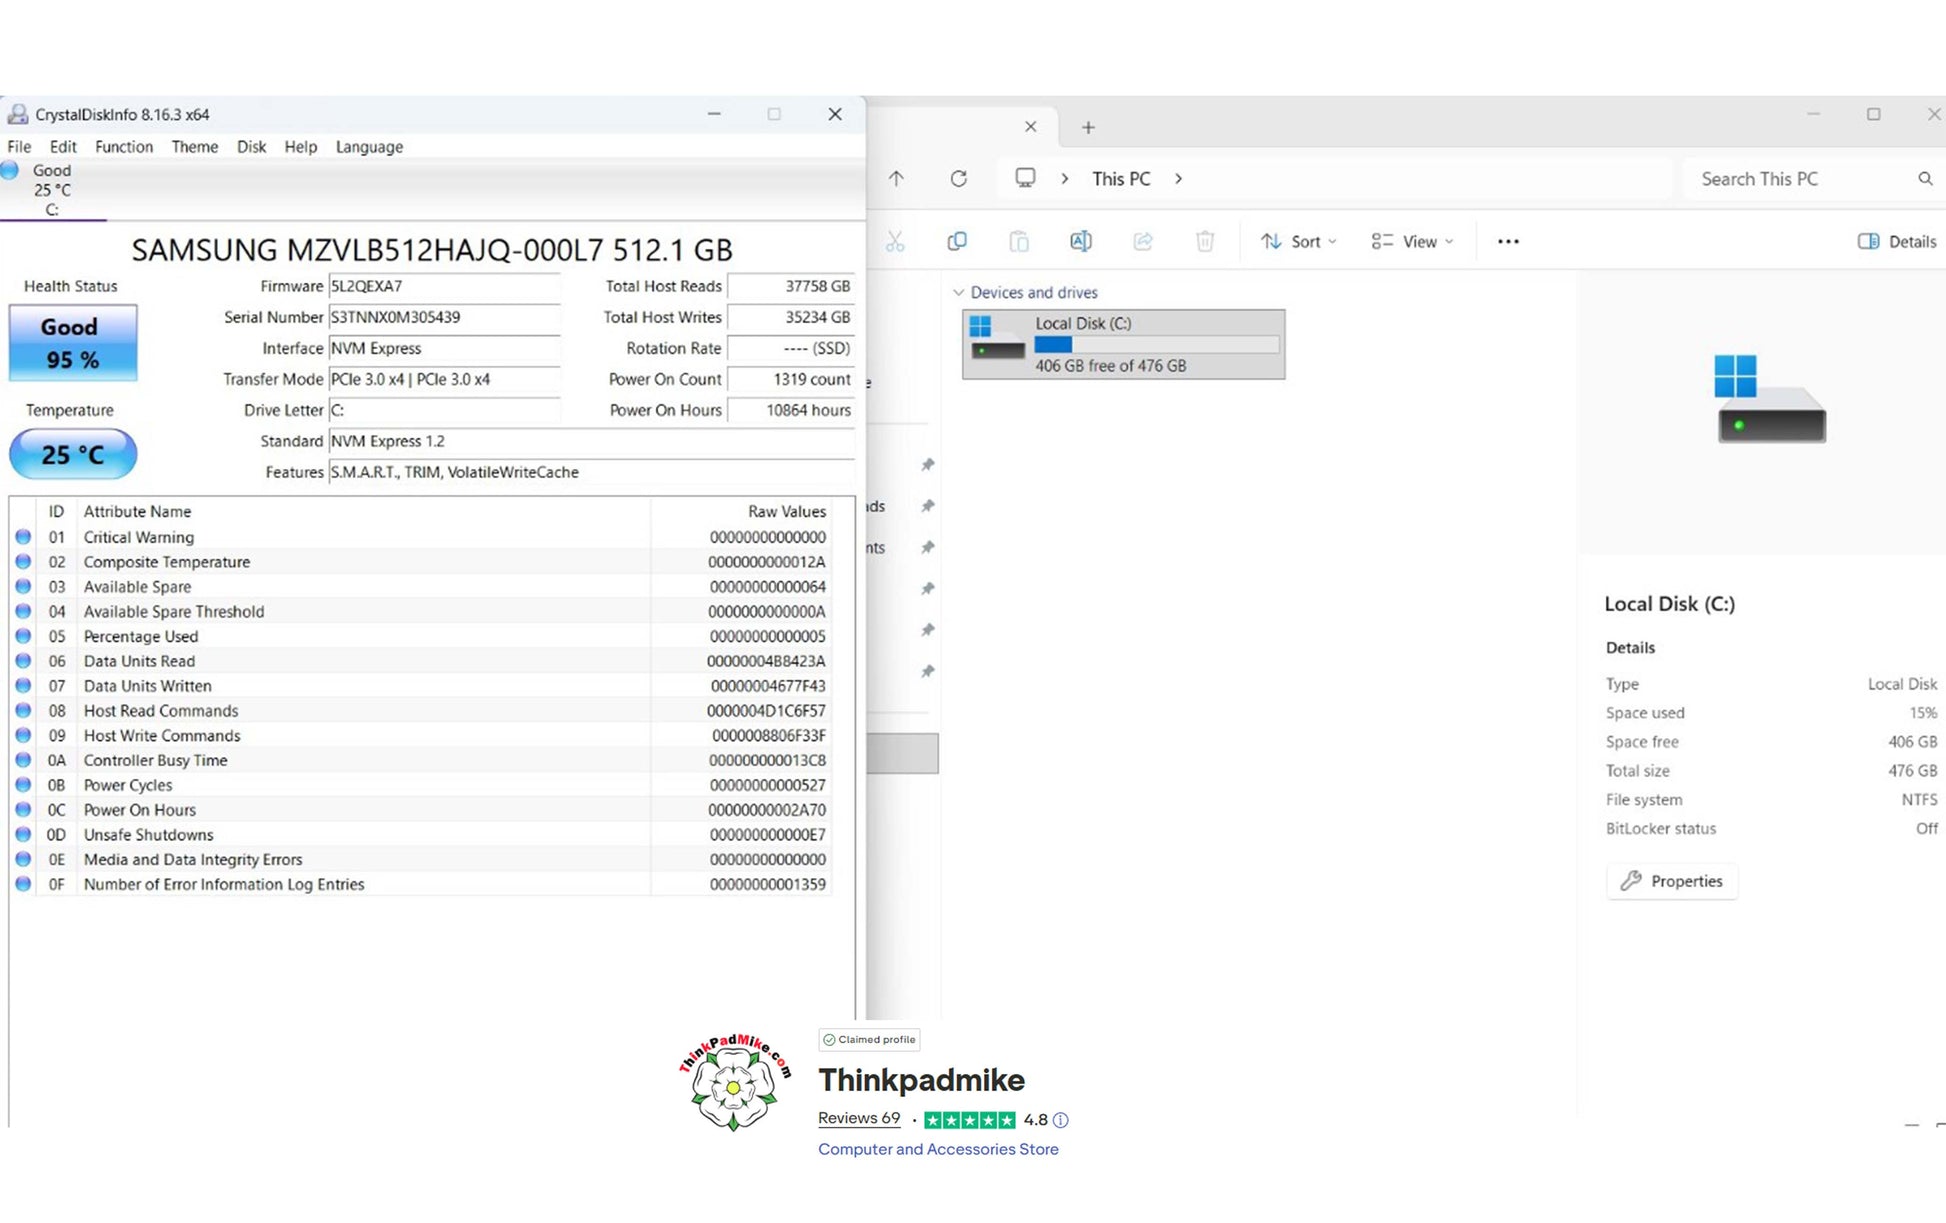Viewport: 1946px width, 1223px height.
Task: Toggle the Details pane button
Action: pyautogui.click(x=1897, y=241)
